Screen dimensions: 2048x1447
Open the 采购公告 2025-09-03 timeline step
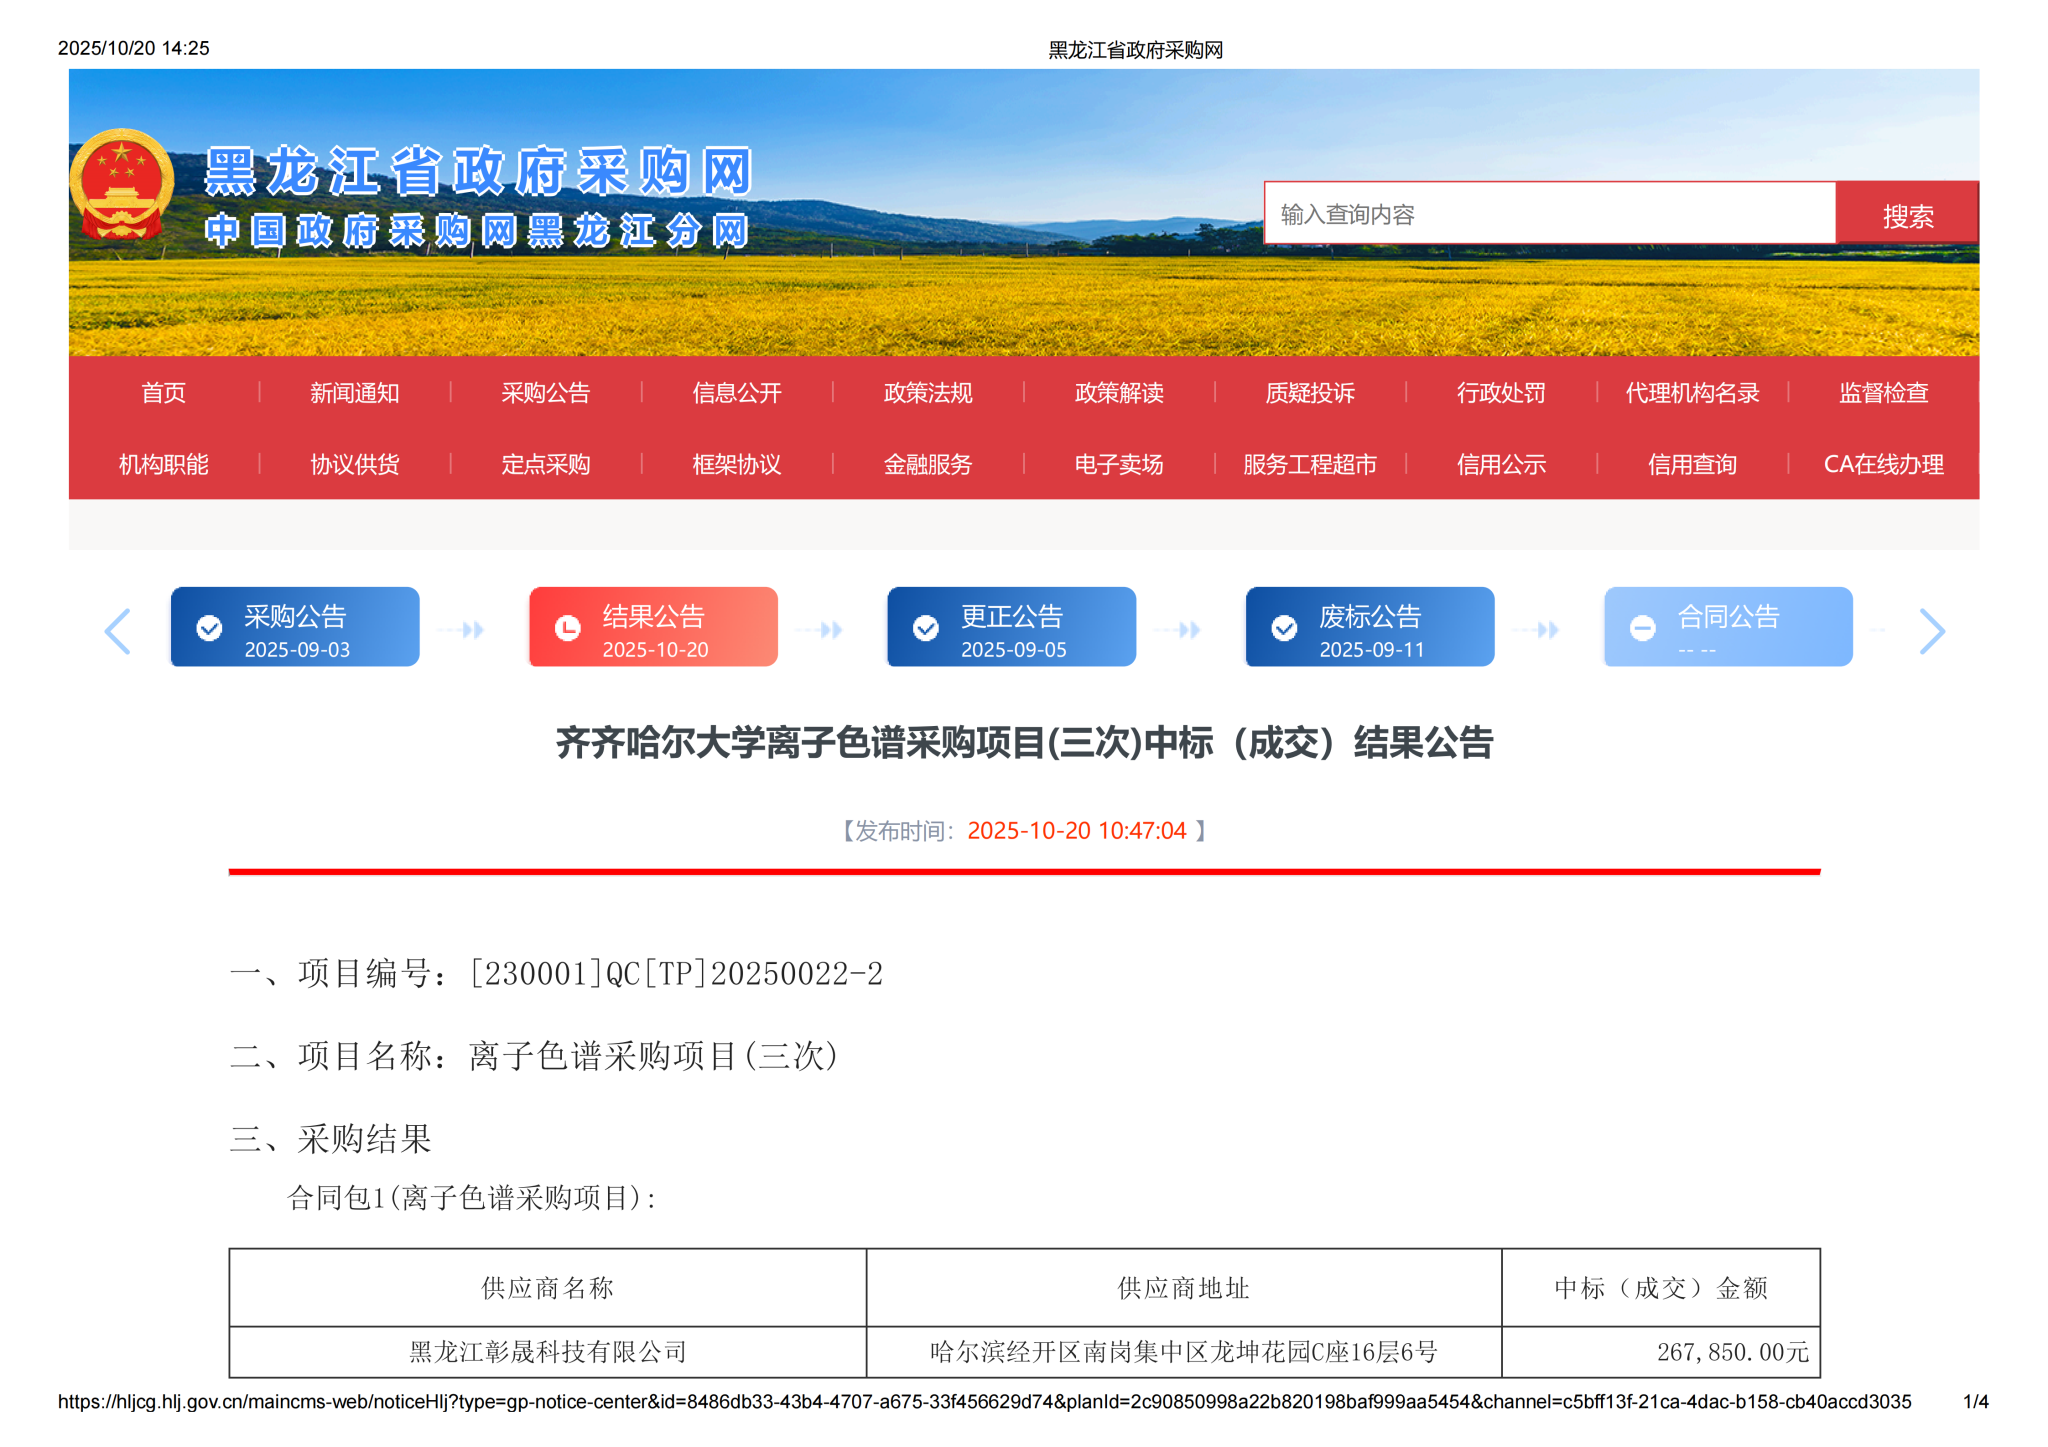(295, 628)
